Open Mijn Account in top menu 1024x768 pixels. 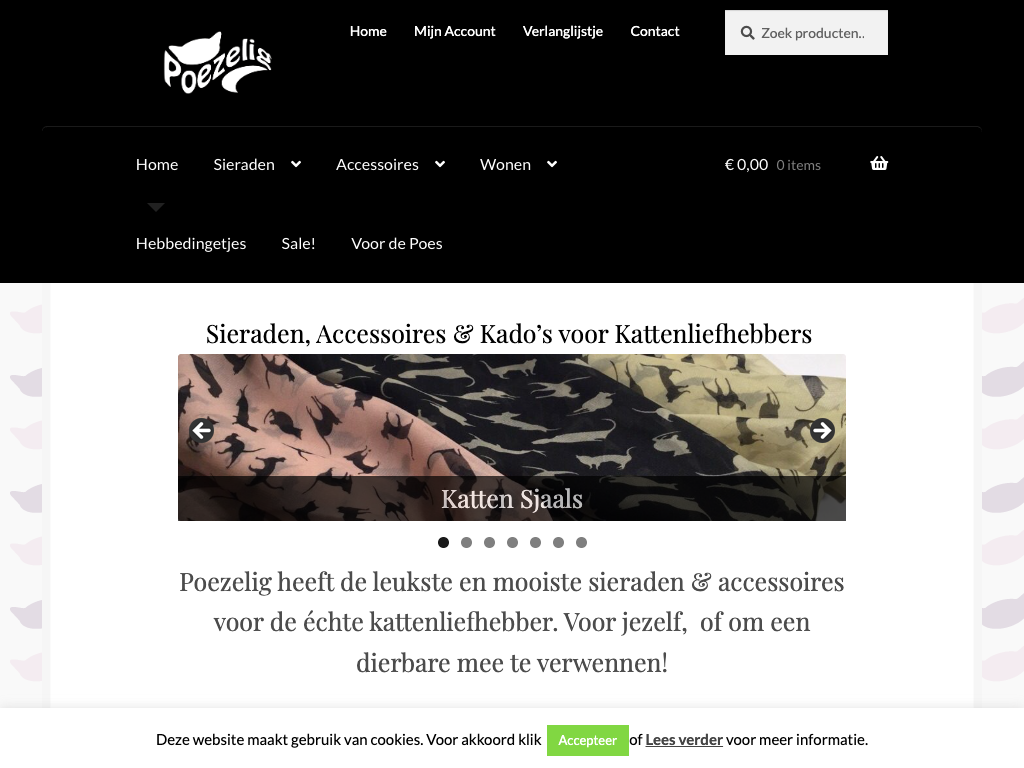point(455,31)
